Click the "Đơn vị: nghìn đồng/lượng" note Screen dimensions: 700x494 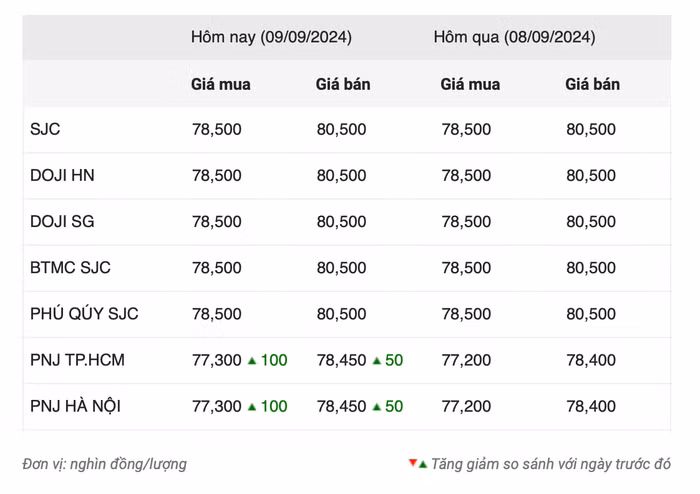pyautogui.click(x=104, y=464)
